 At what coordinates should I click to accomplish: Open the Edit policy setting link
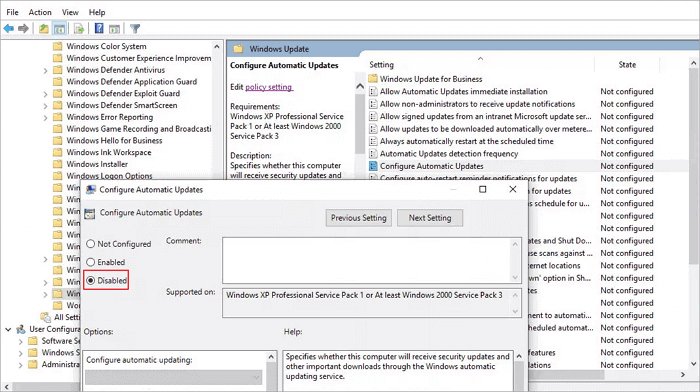(x=269, y=87)
